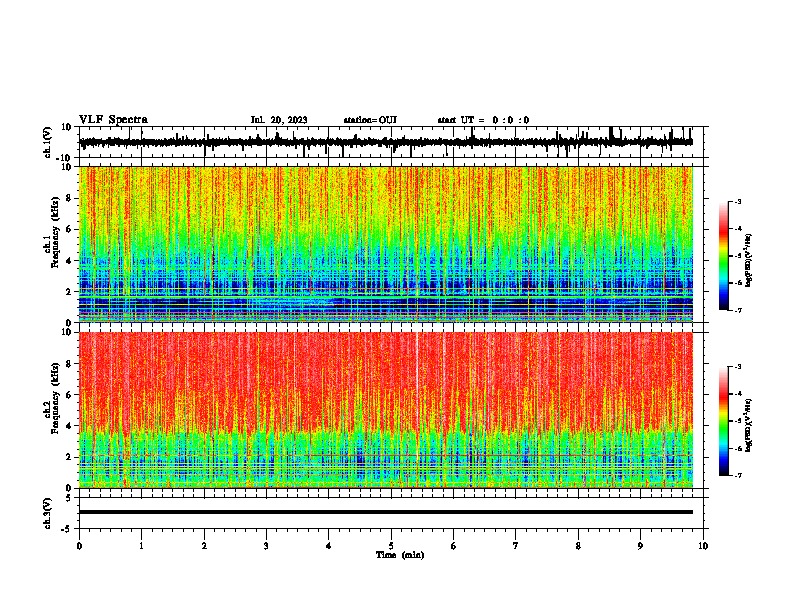Click the "8" frequency tick of ch.1 spectrogram
792x612 pixels.
pos(69,198)
